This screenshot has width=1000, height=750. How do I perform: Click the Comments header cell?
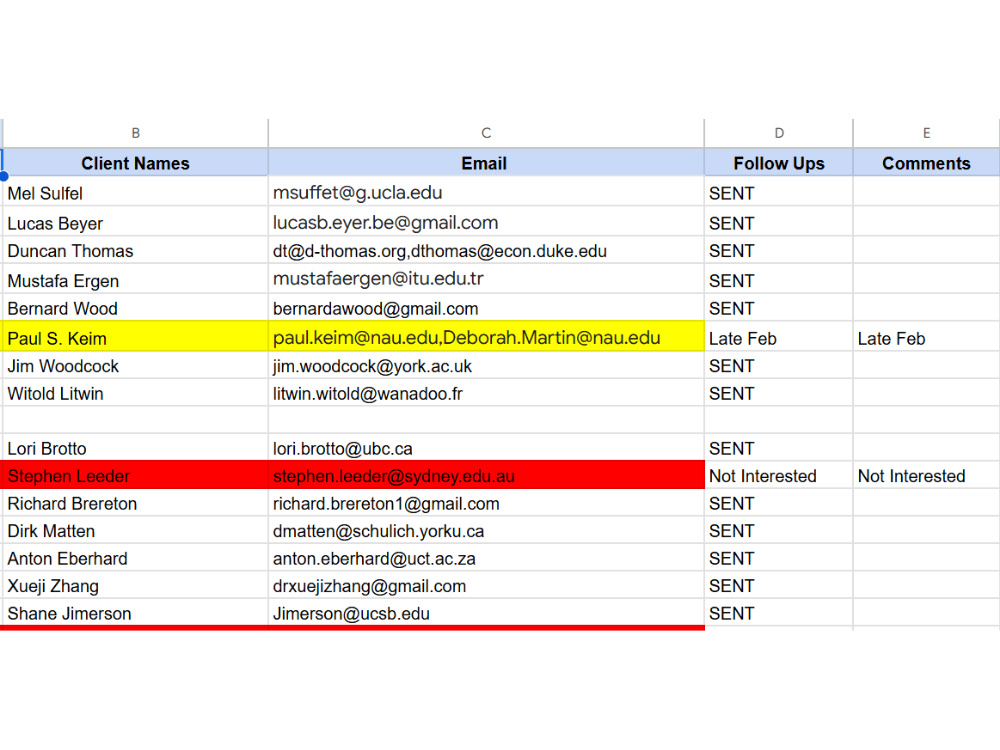[x=926, y=163]
